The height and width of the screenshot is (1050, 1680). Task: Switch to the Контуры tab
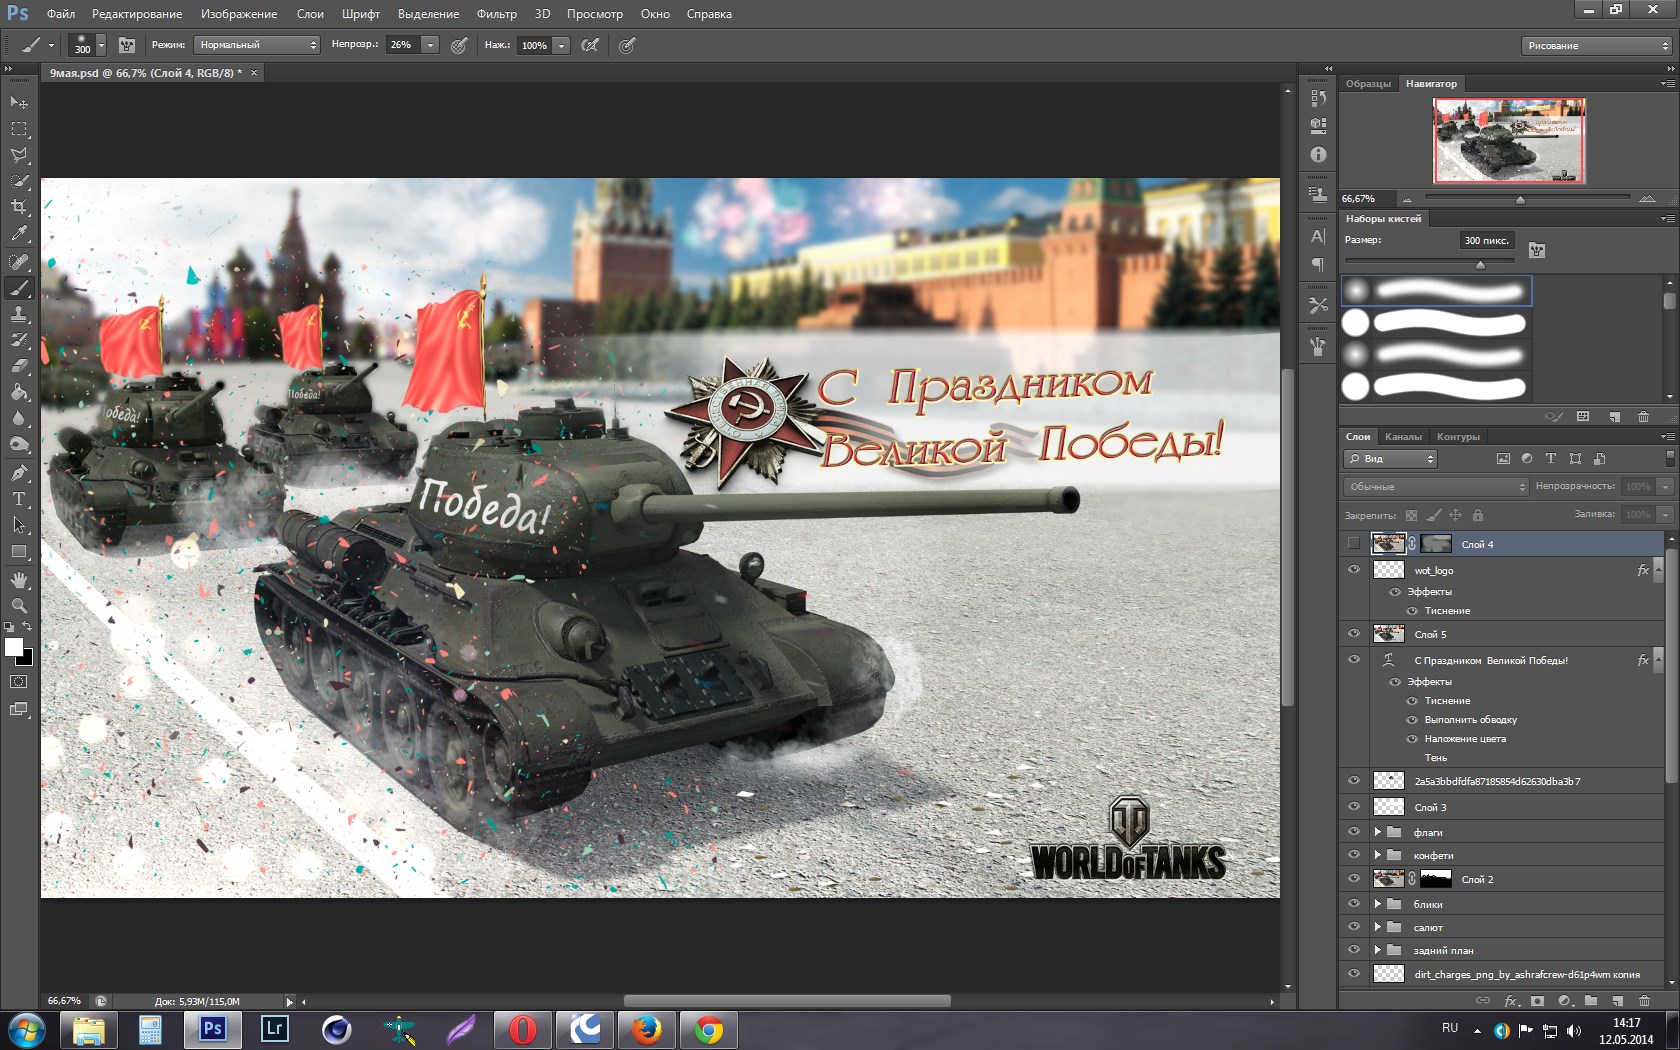(1458, 436)
